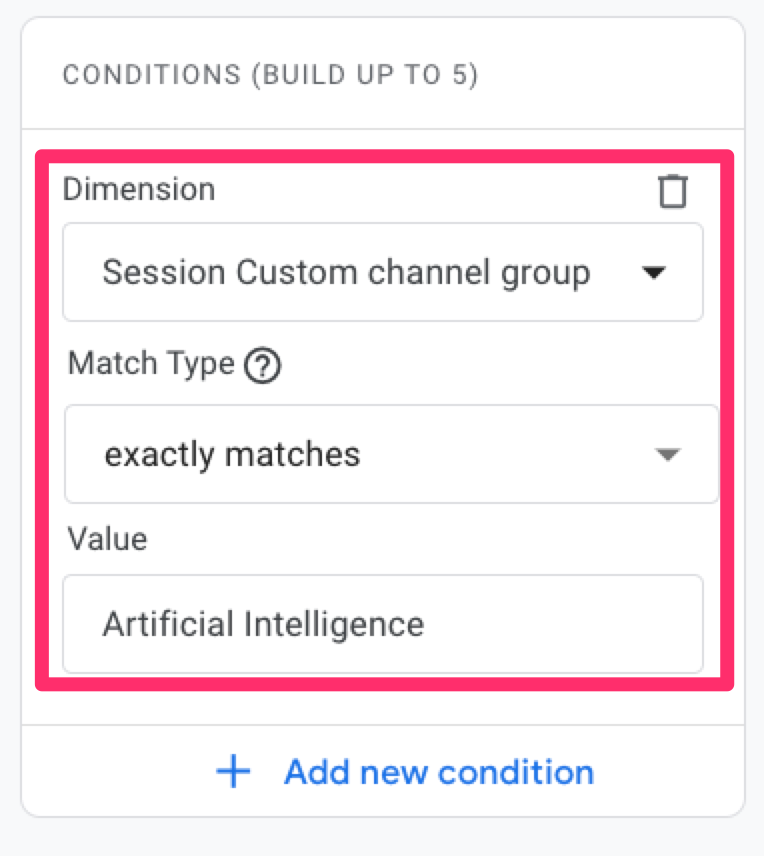This screenshot has height=856, width=764.
Task: Click the Match Type label text
Action: coord(151,364)
